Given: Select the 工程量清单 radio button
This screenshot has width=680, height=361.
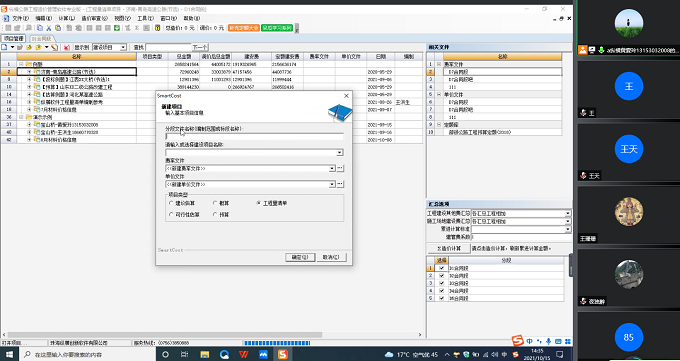Looking at the screenshot, I should click(x=258, y=203).
